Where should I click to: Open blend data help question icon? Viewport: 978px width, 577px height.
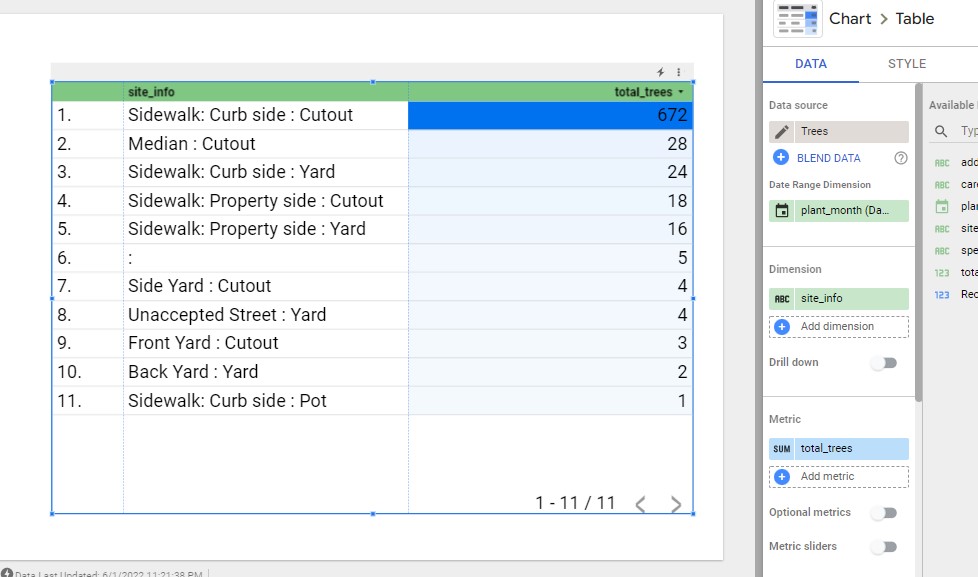pyautogui.click(x=901, y=158)
